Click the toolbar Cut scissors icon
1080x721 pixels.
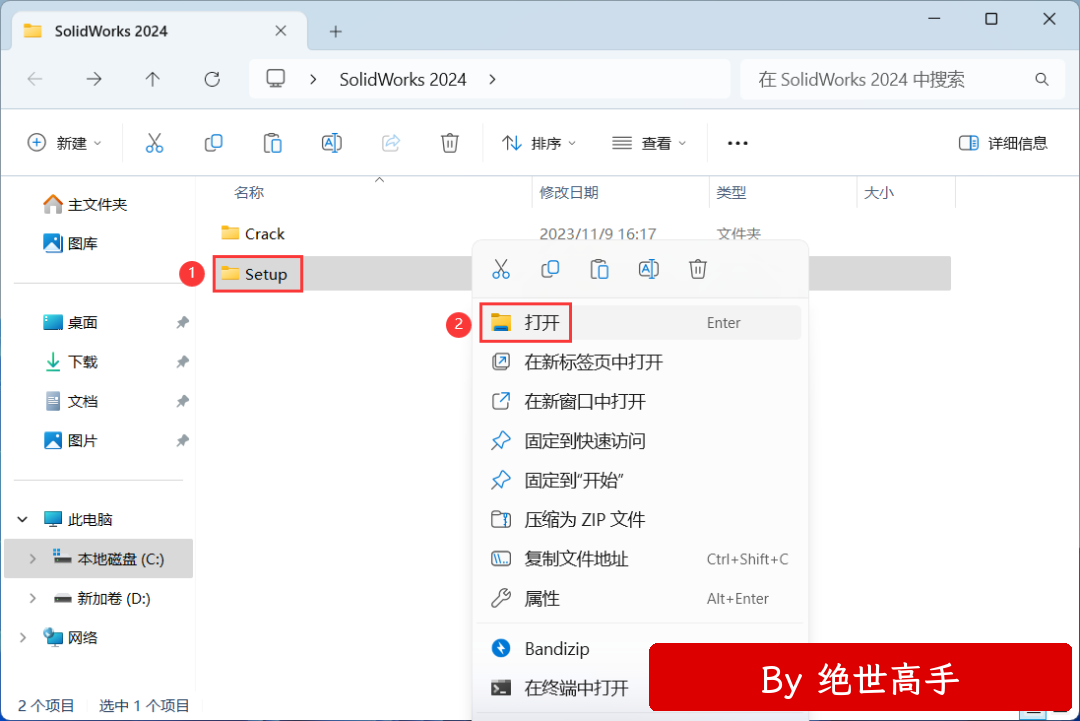[154, 143]
